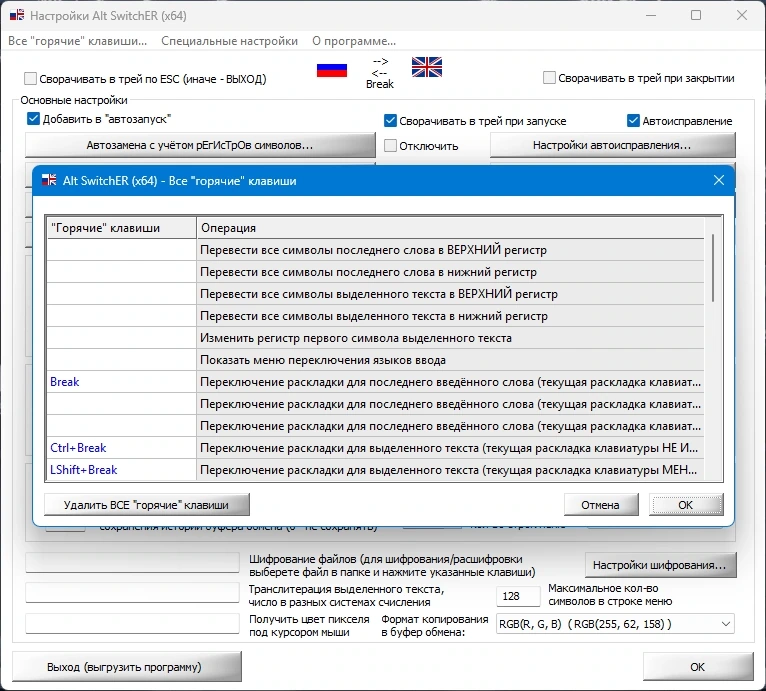Click 'Автозамена с учётом рЕгИсТрОв символов...' button
The width and height of the screenshot is (766, 691).
pos(200,145)
